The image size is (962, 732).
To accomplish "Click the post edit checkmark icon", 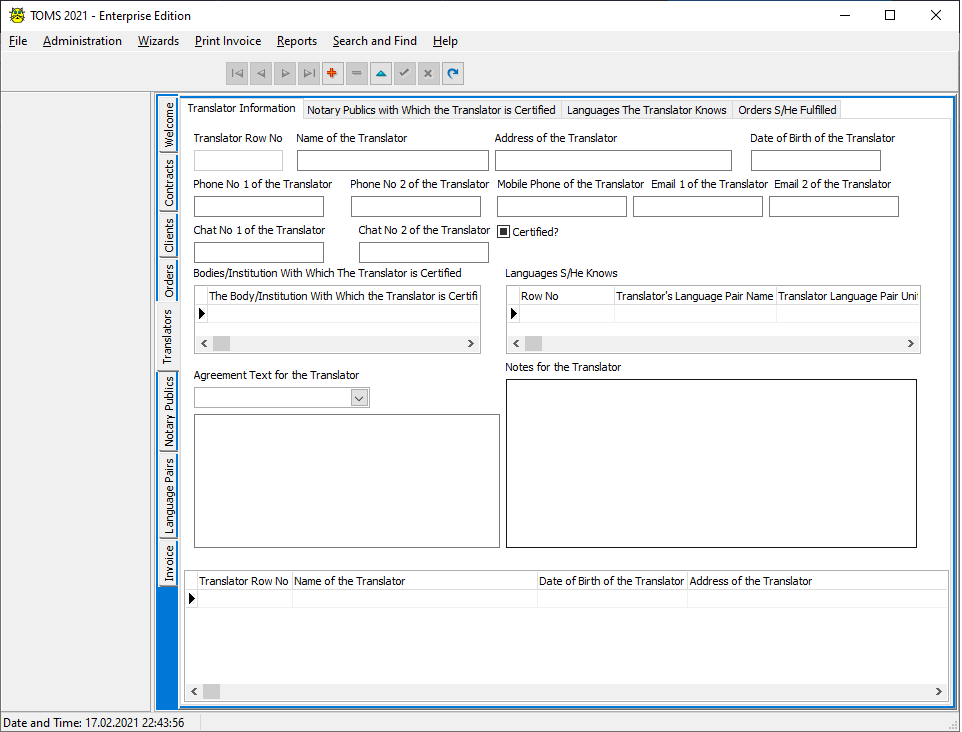I will click(405, 73).
